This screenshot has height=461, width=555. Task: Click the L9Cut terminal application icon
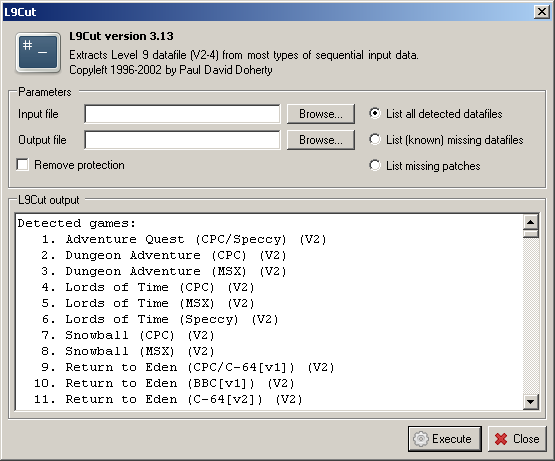(x=38, y=52)
